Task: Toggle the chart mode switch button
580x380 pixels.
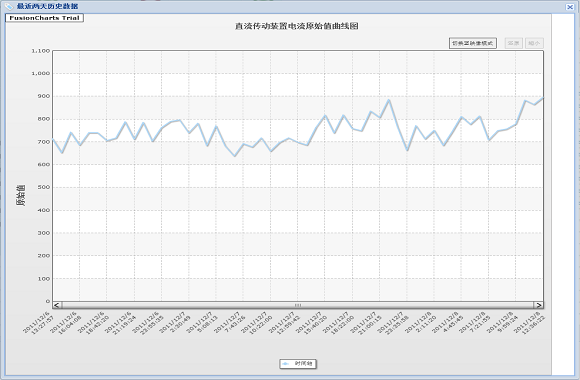Action: click(x=472, y=43)
